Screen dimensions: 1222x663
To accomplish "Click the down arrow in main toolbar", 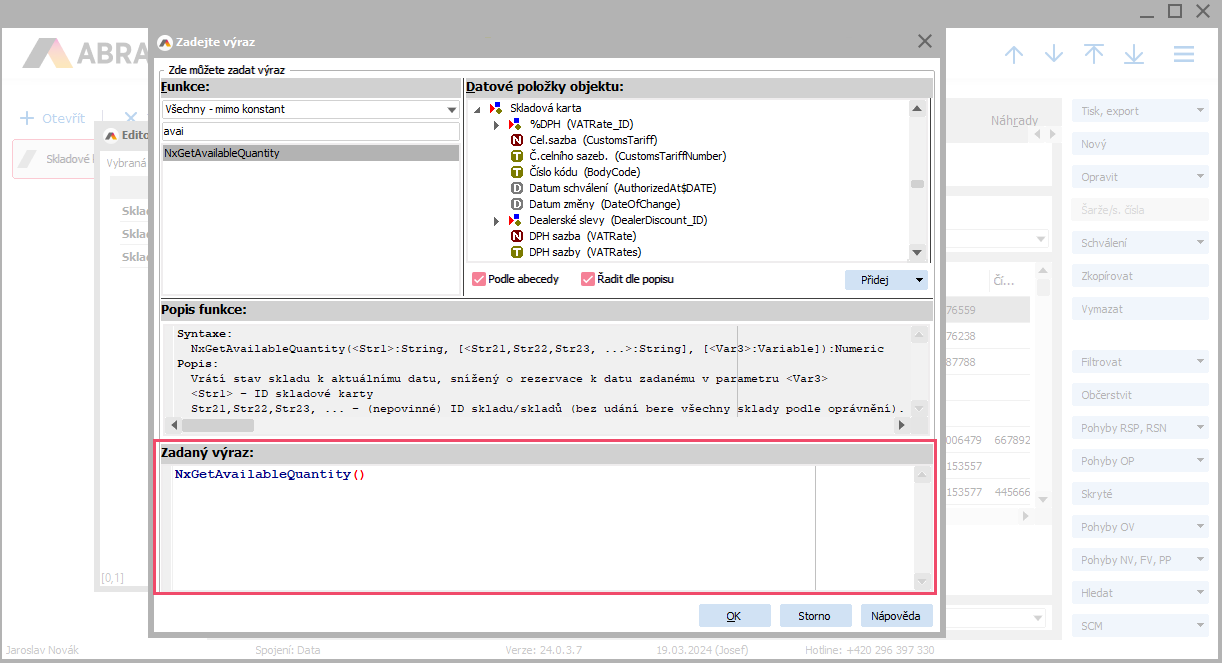I will 1054,54.
